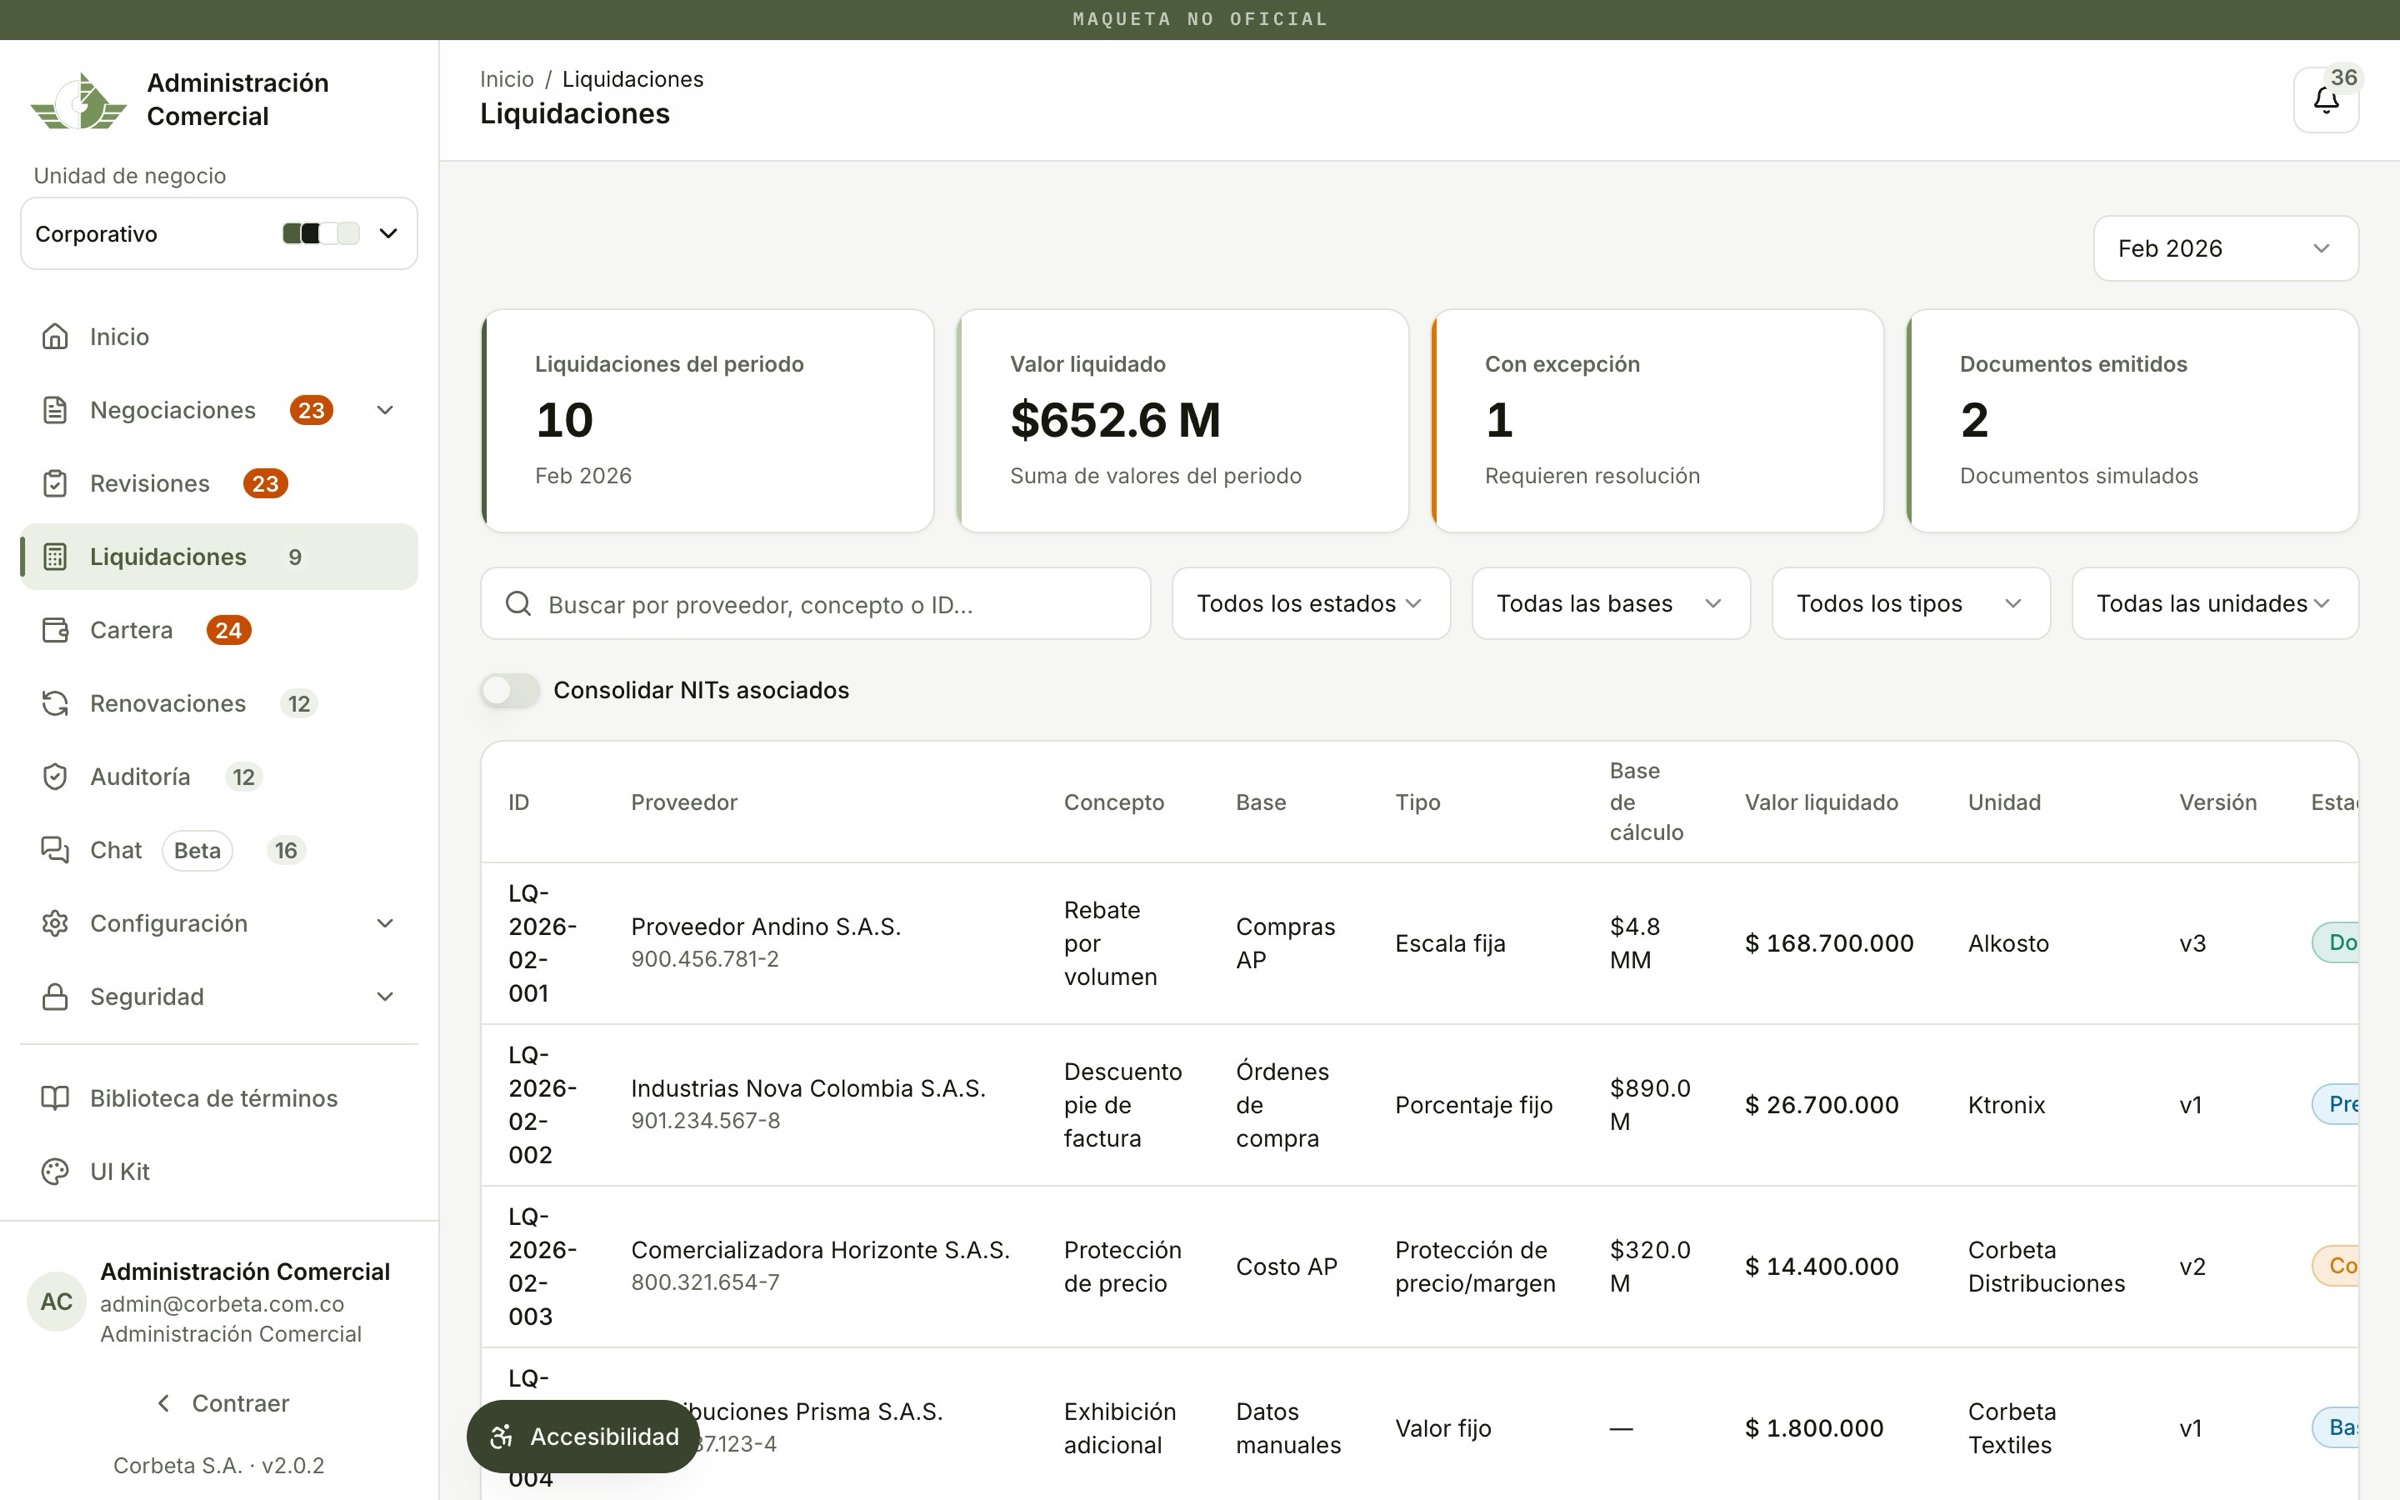The height and width of the screenshot is (1500, 2400).
Task: Go to Auditoría section
Action: (219, 777)
